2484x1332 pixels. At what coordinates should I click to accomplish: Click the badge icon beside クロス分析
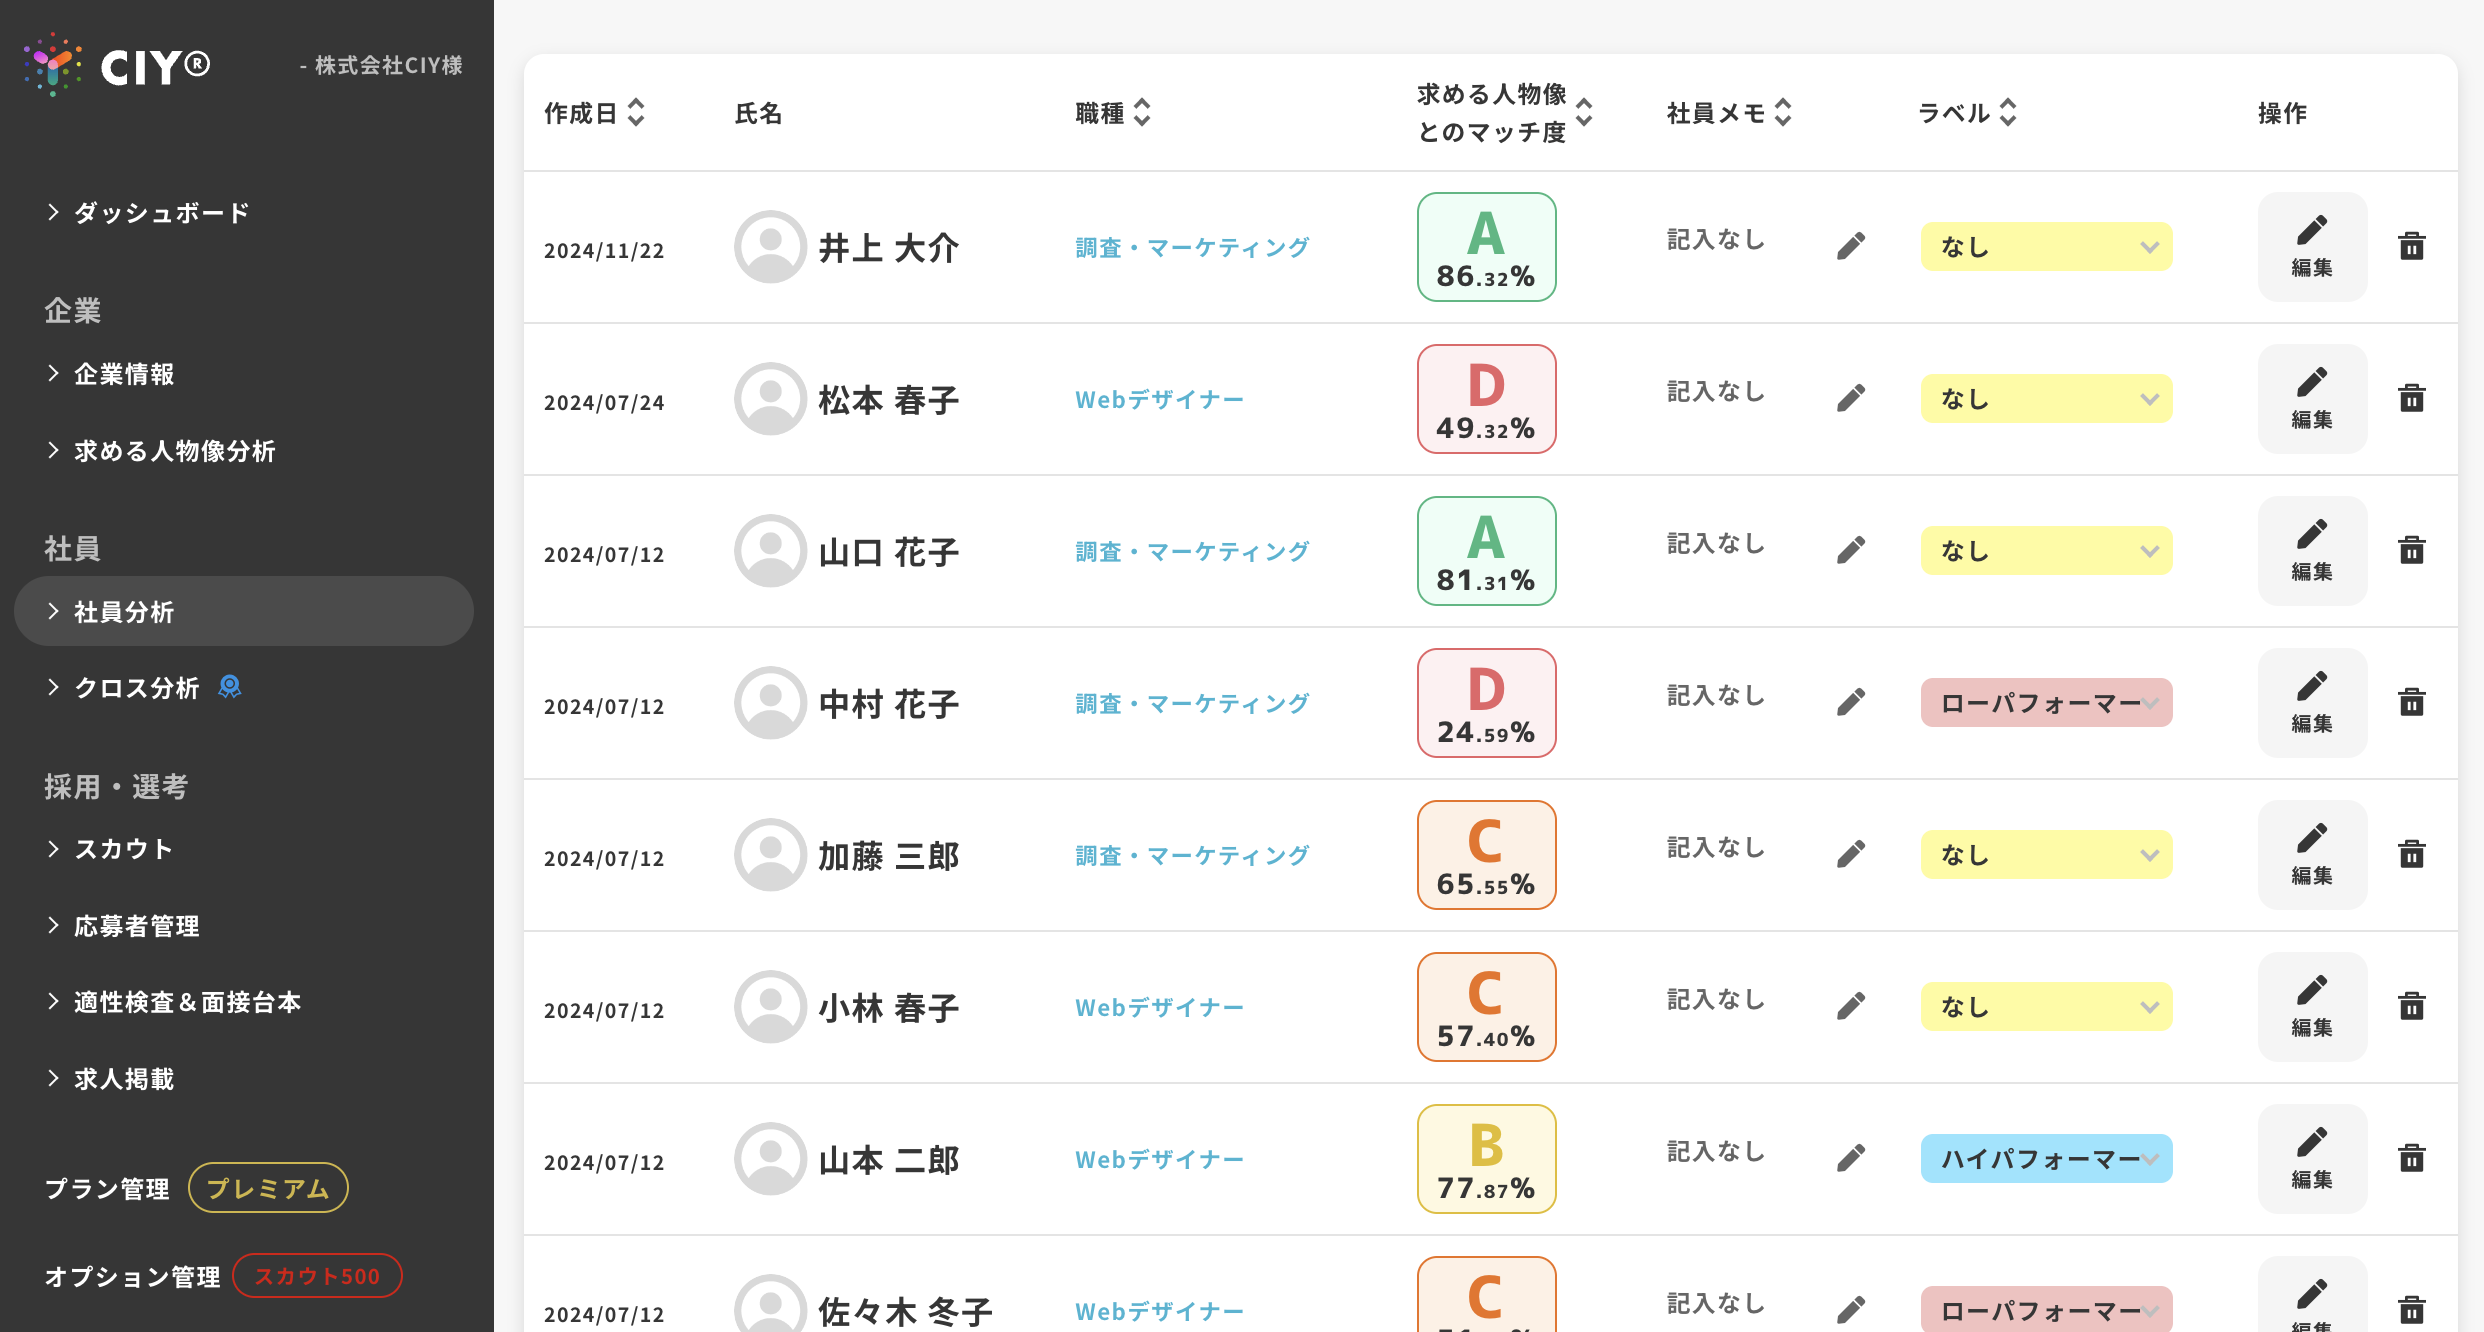pyautogui.click(x=230, y=687)
